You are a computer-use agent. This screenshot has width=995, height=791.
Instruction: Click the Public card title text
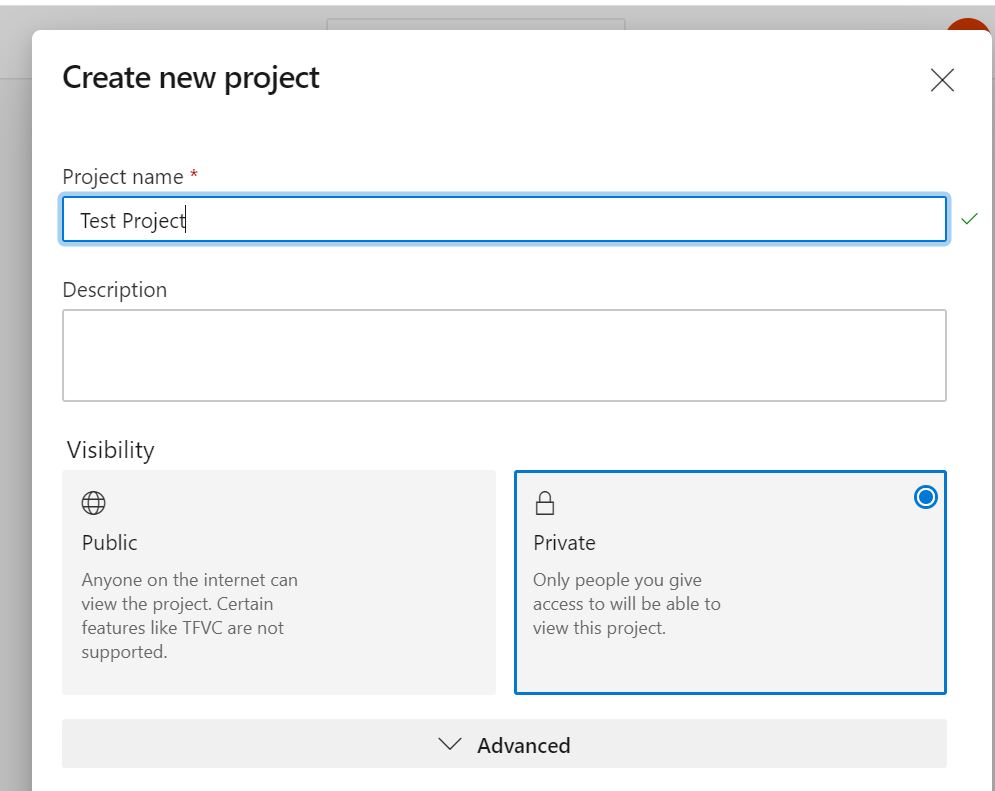coord(109,543)
